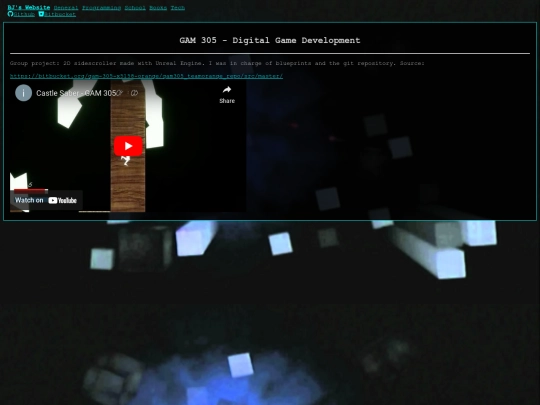540x405 pixels.
Task: Click the Bitbucket bucket icon
Action: click(41, 14)
